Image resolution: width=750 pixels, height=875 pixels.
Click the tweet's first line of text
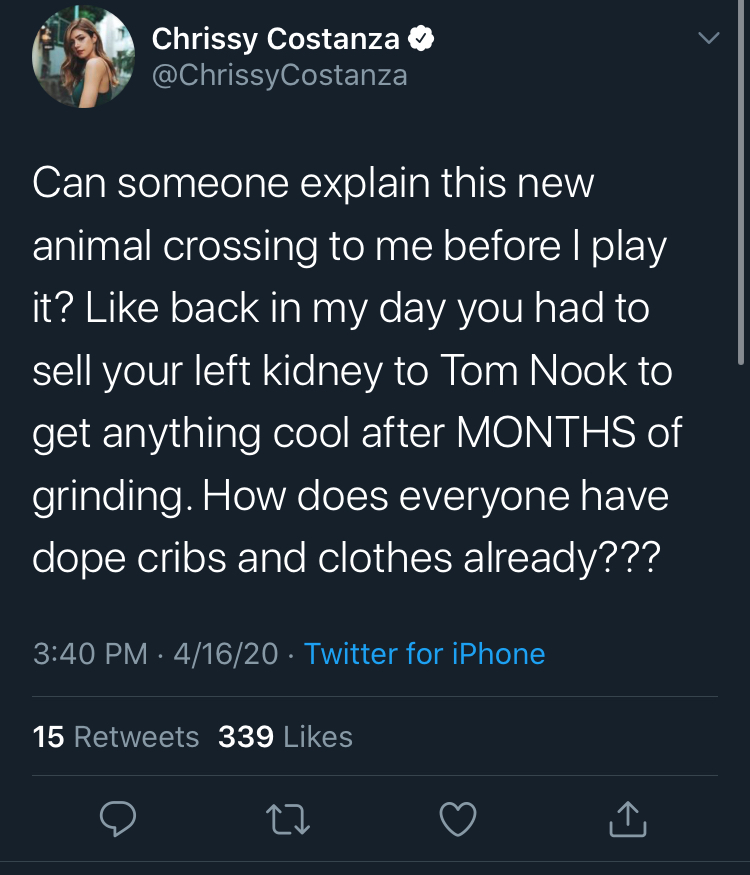[x=313, y=185]
